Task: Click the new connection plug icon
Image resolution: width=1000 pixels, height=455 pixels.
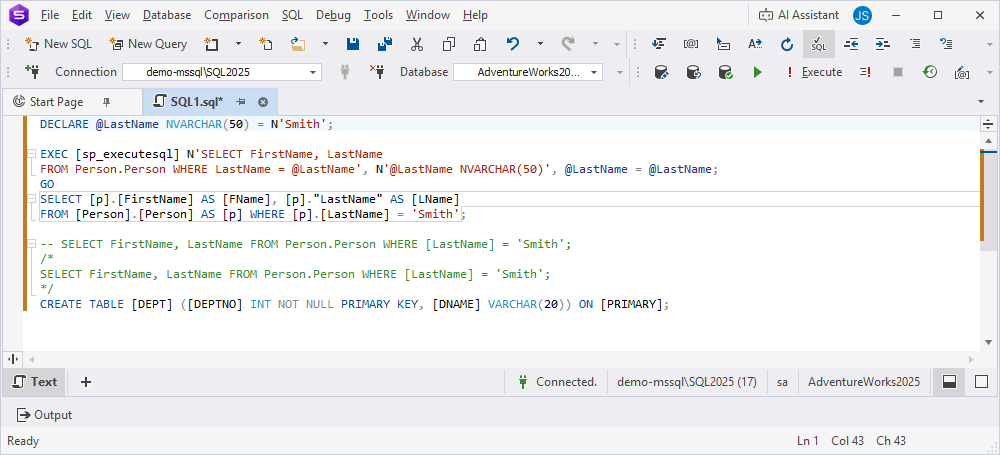Action: (32, 71)
